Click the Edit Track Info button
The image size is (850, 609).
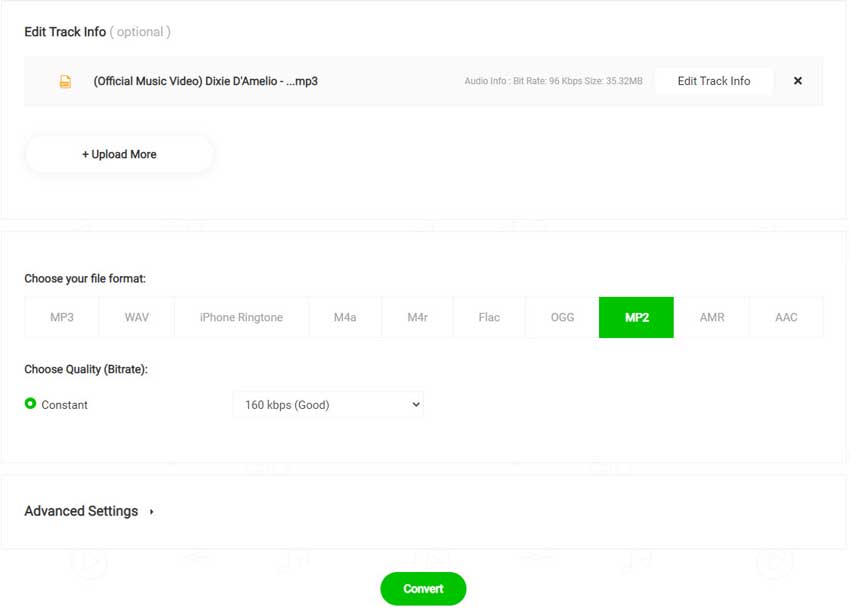click(x=714, y=81)
